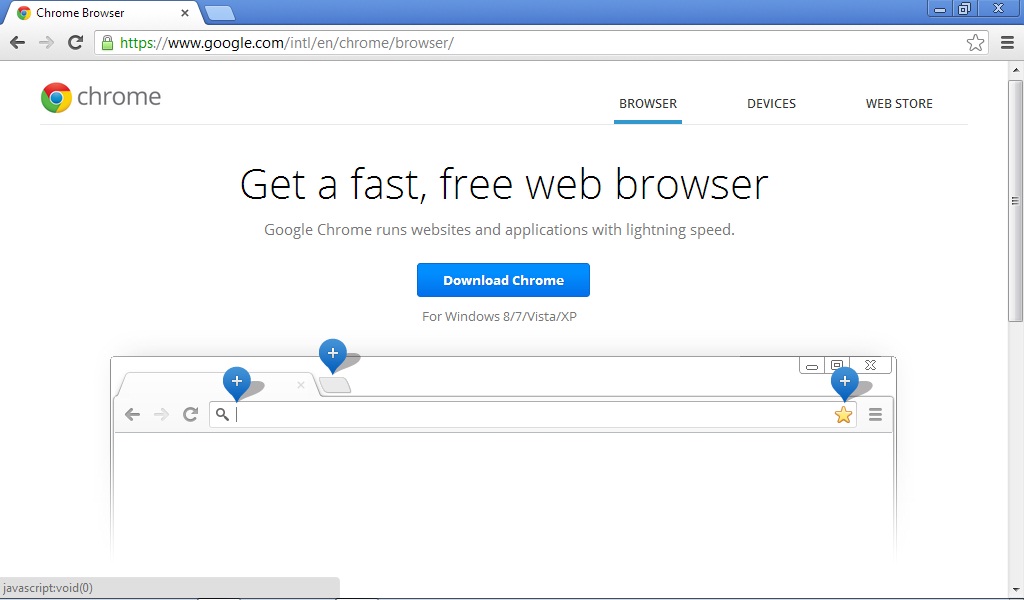Click the green padlock security icon
Viewport: 1024px width, 600px height.
click(x=107, y=43)
